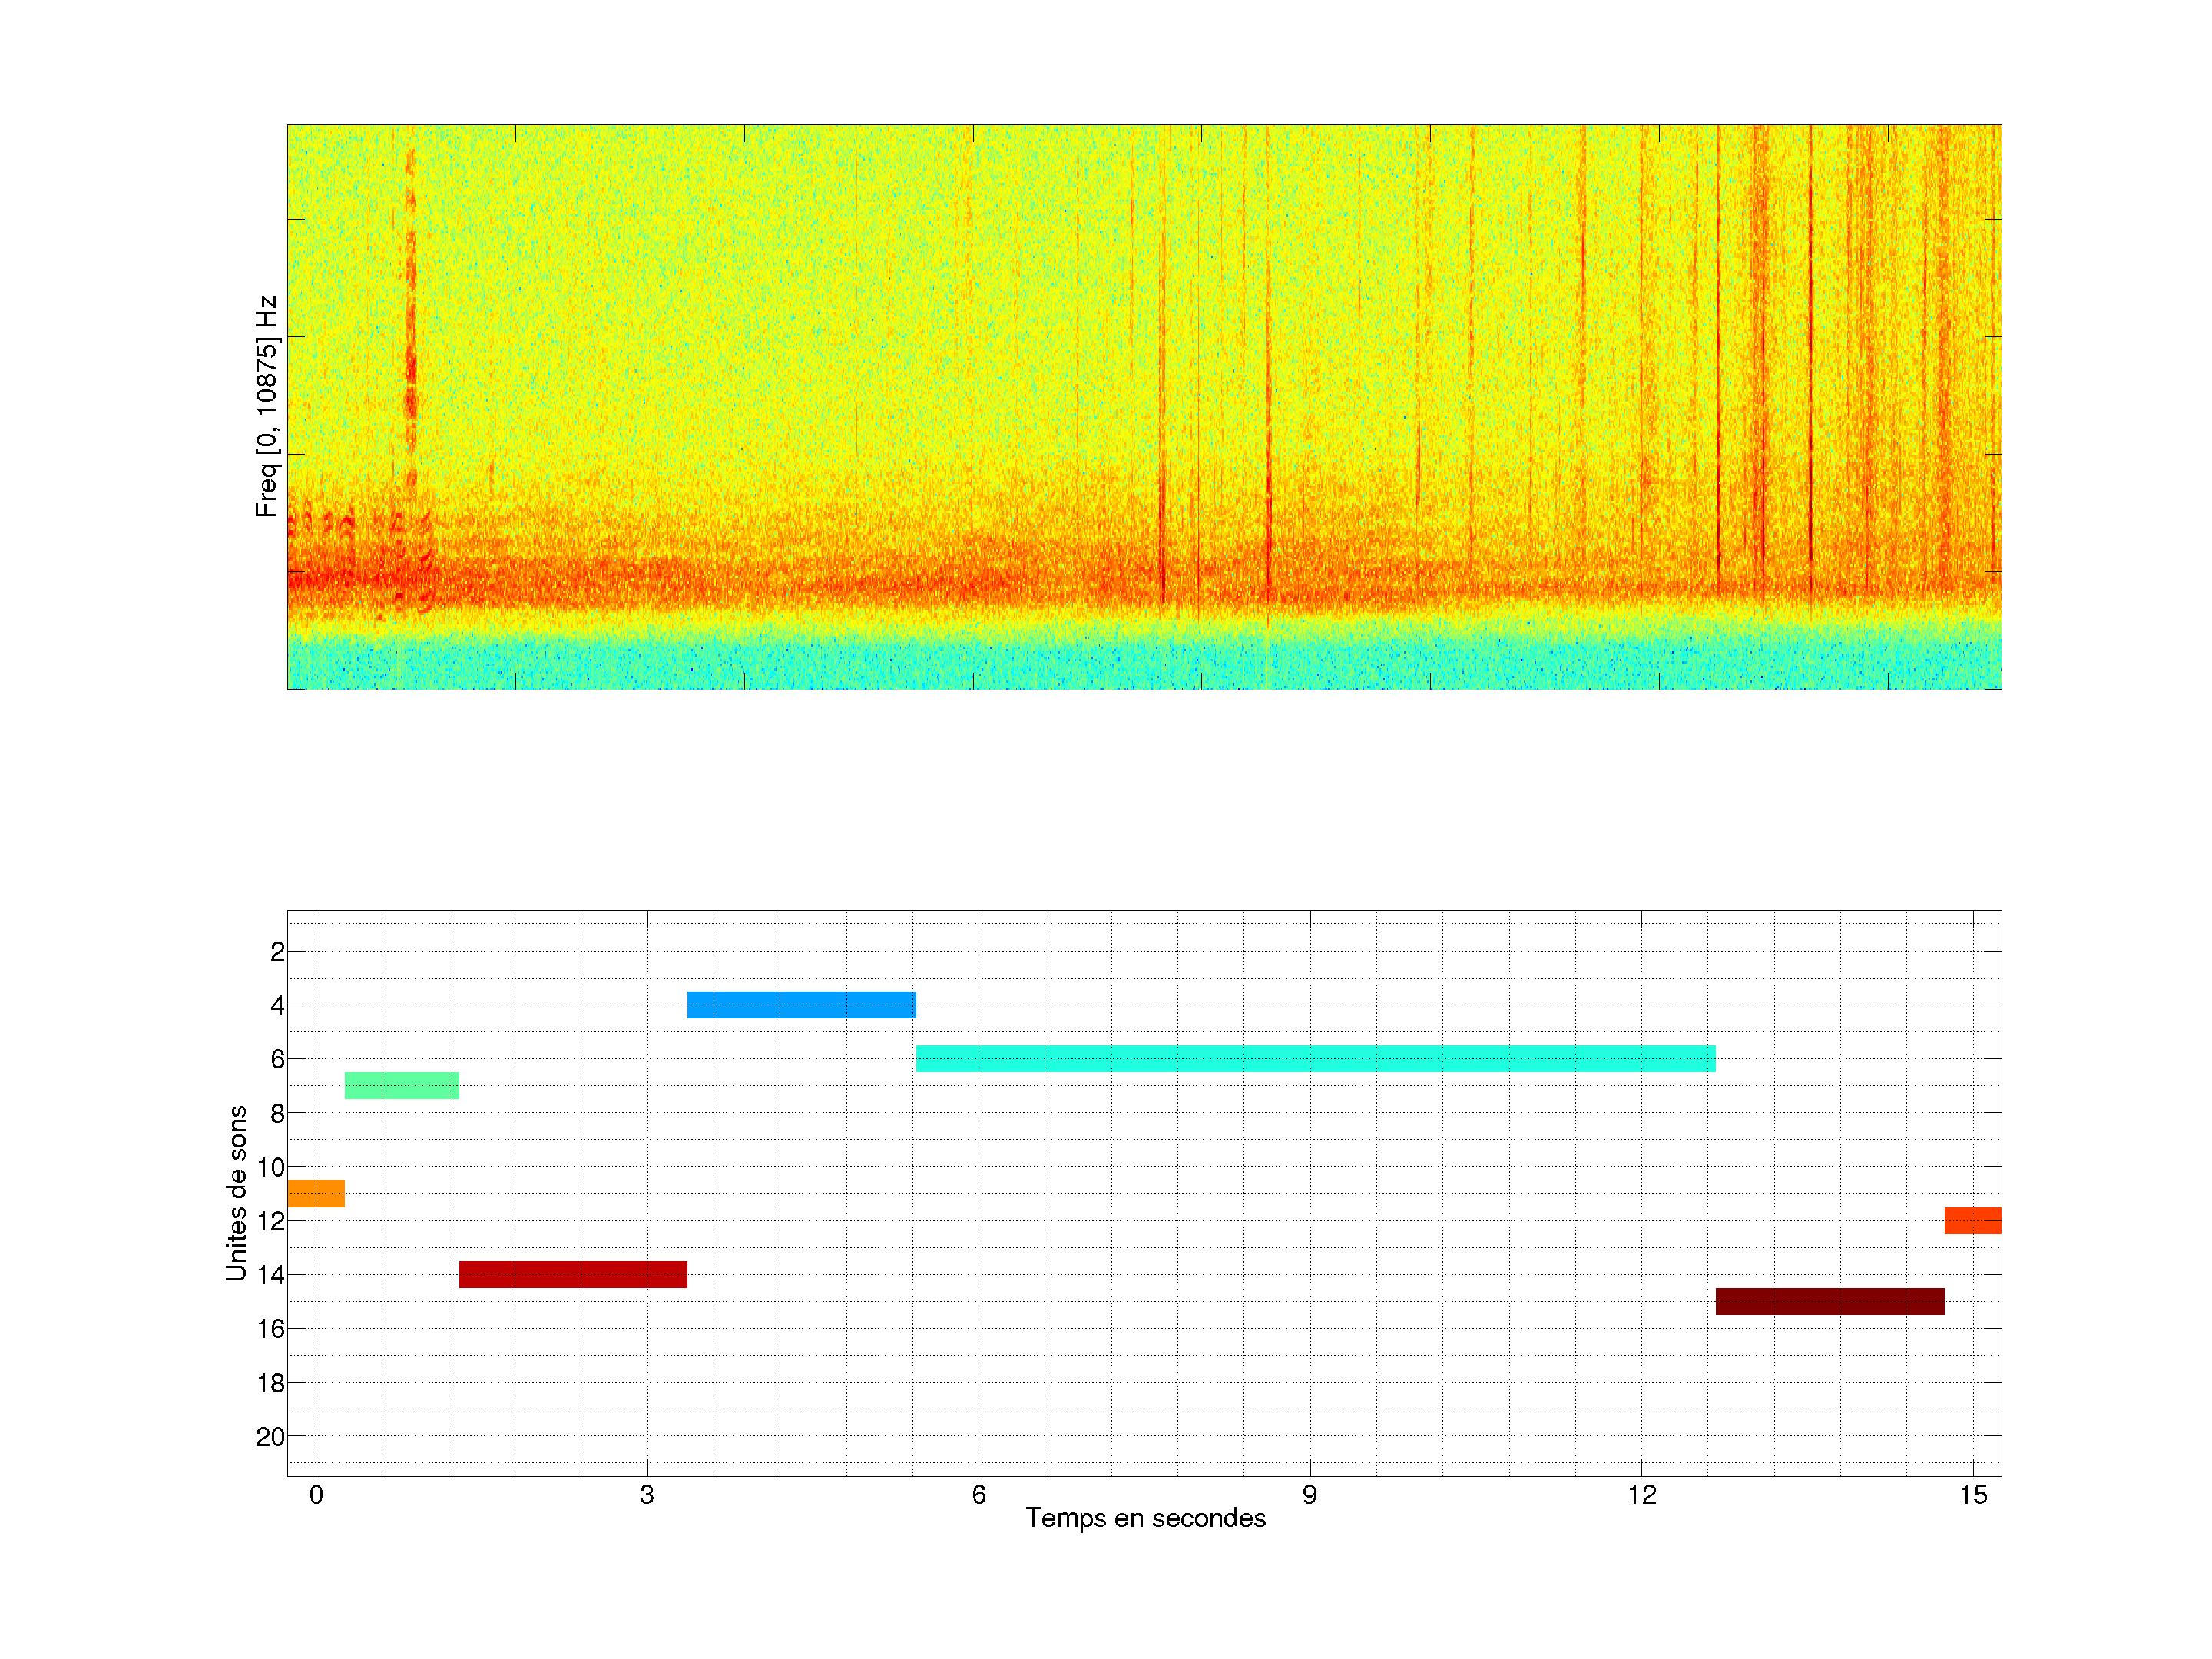Click the 'Unites de sons' axis label
Viewport: 2212px width, 1659px height.
point(237,1193)
